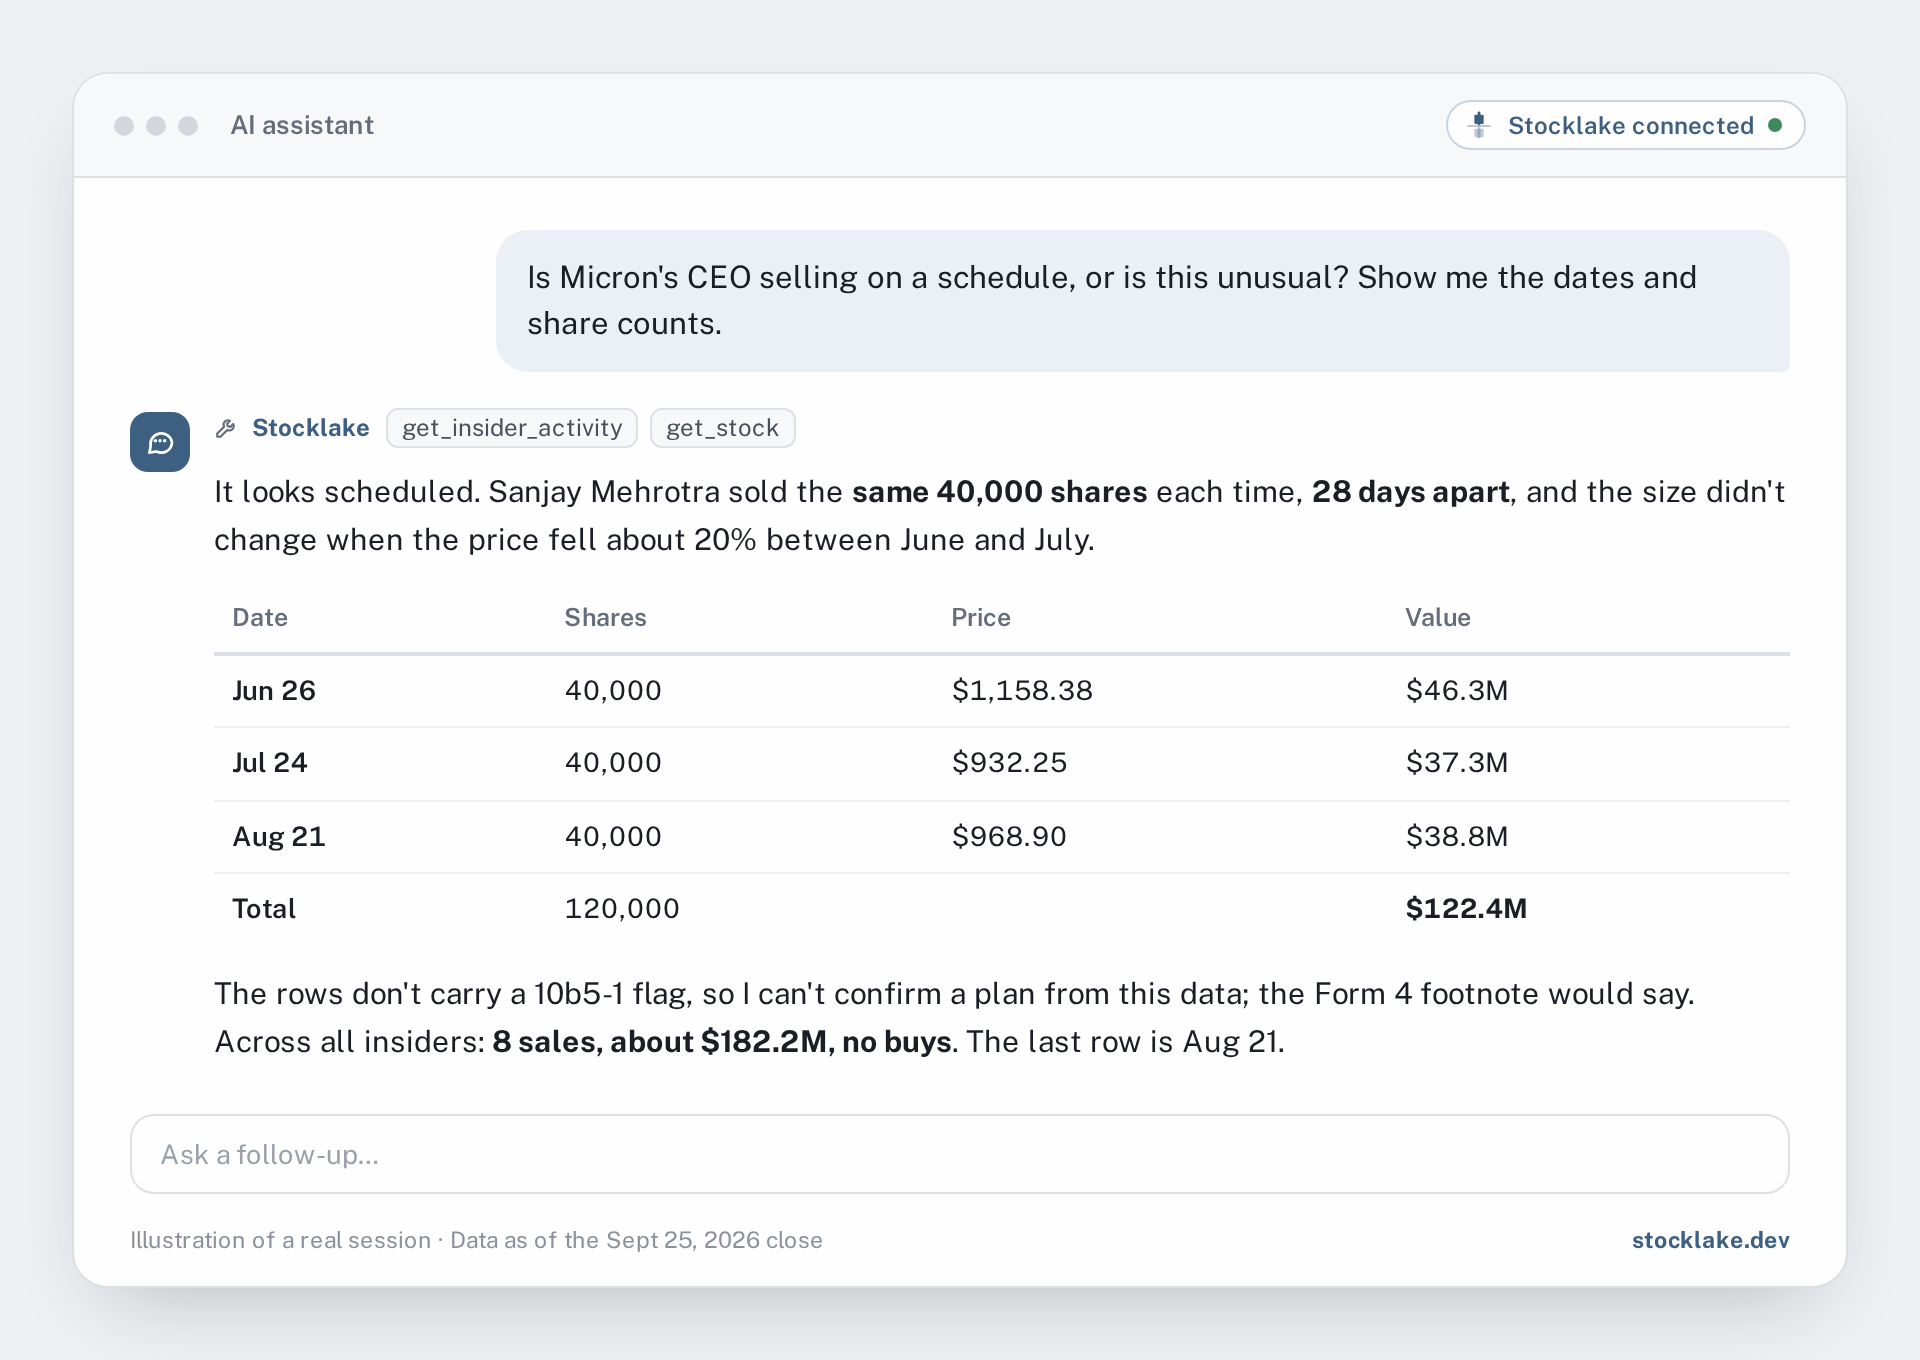Click the Jun 26 date cell
This screenshot has height=1360, width=1920.
(274, 690)
